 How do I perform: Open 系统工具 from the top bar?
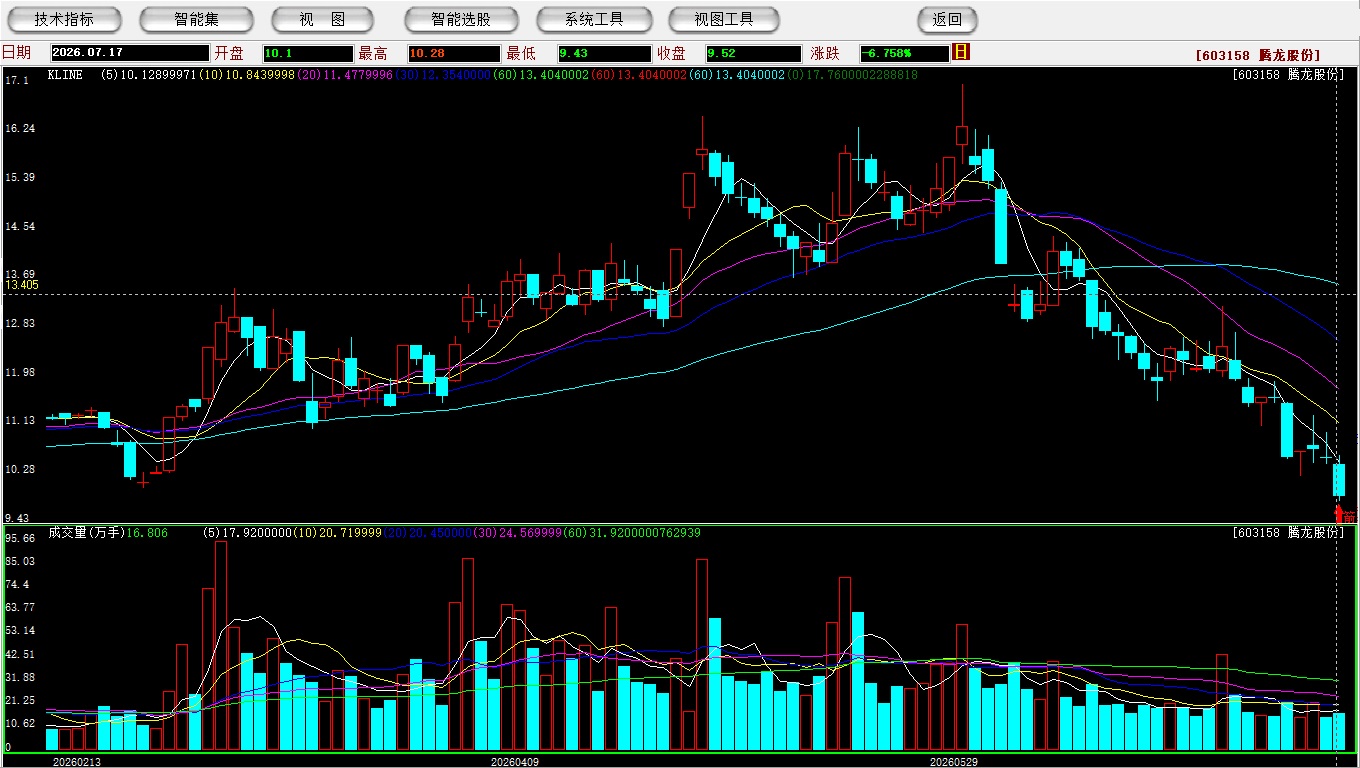(594, 20)
